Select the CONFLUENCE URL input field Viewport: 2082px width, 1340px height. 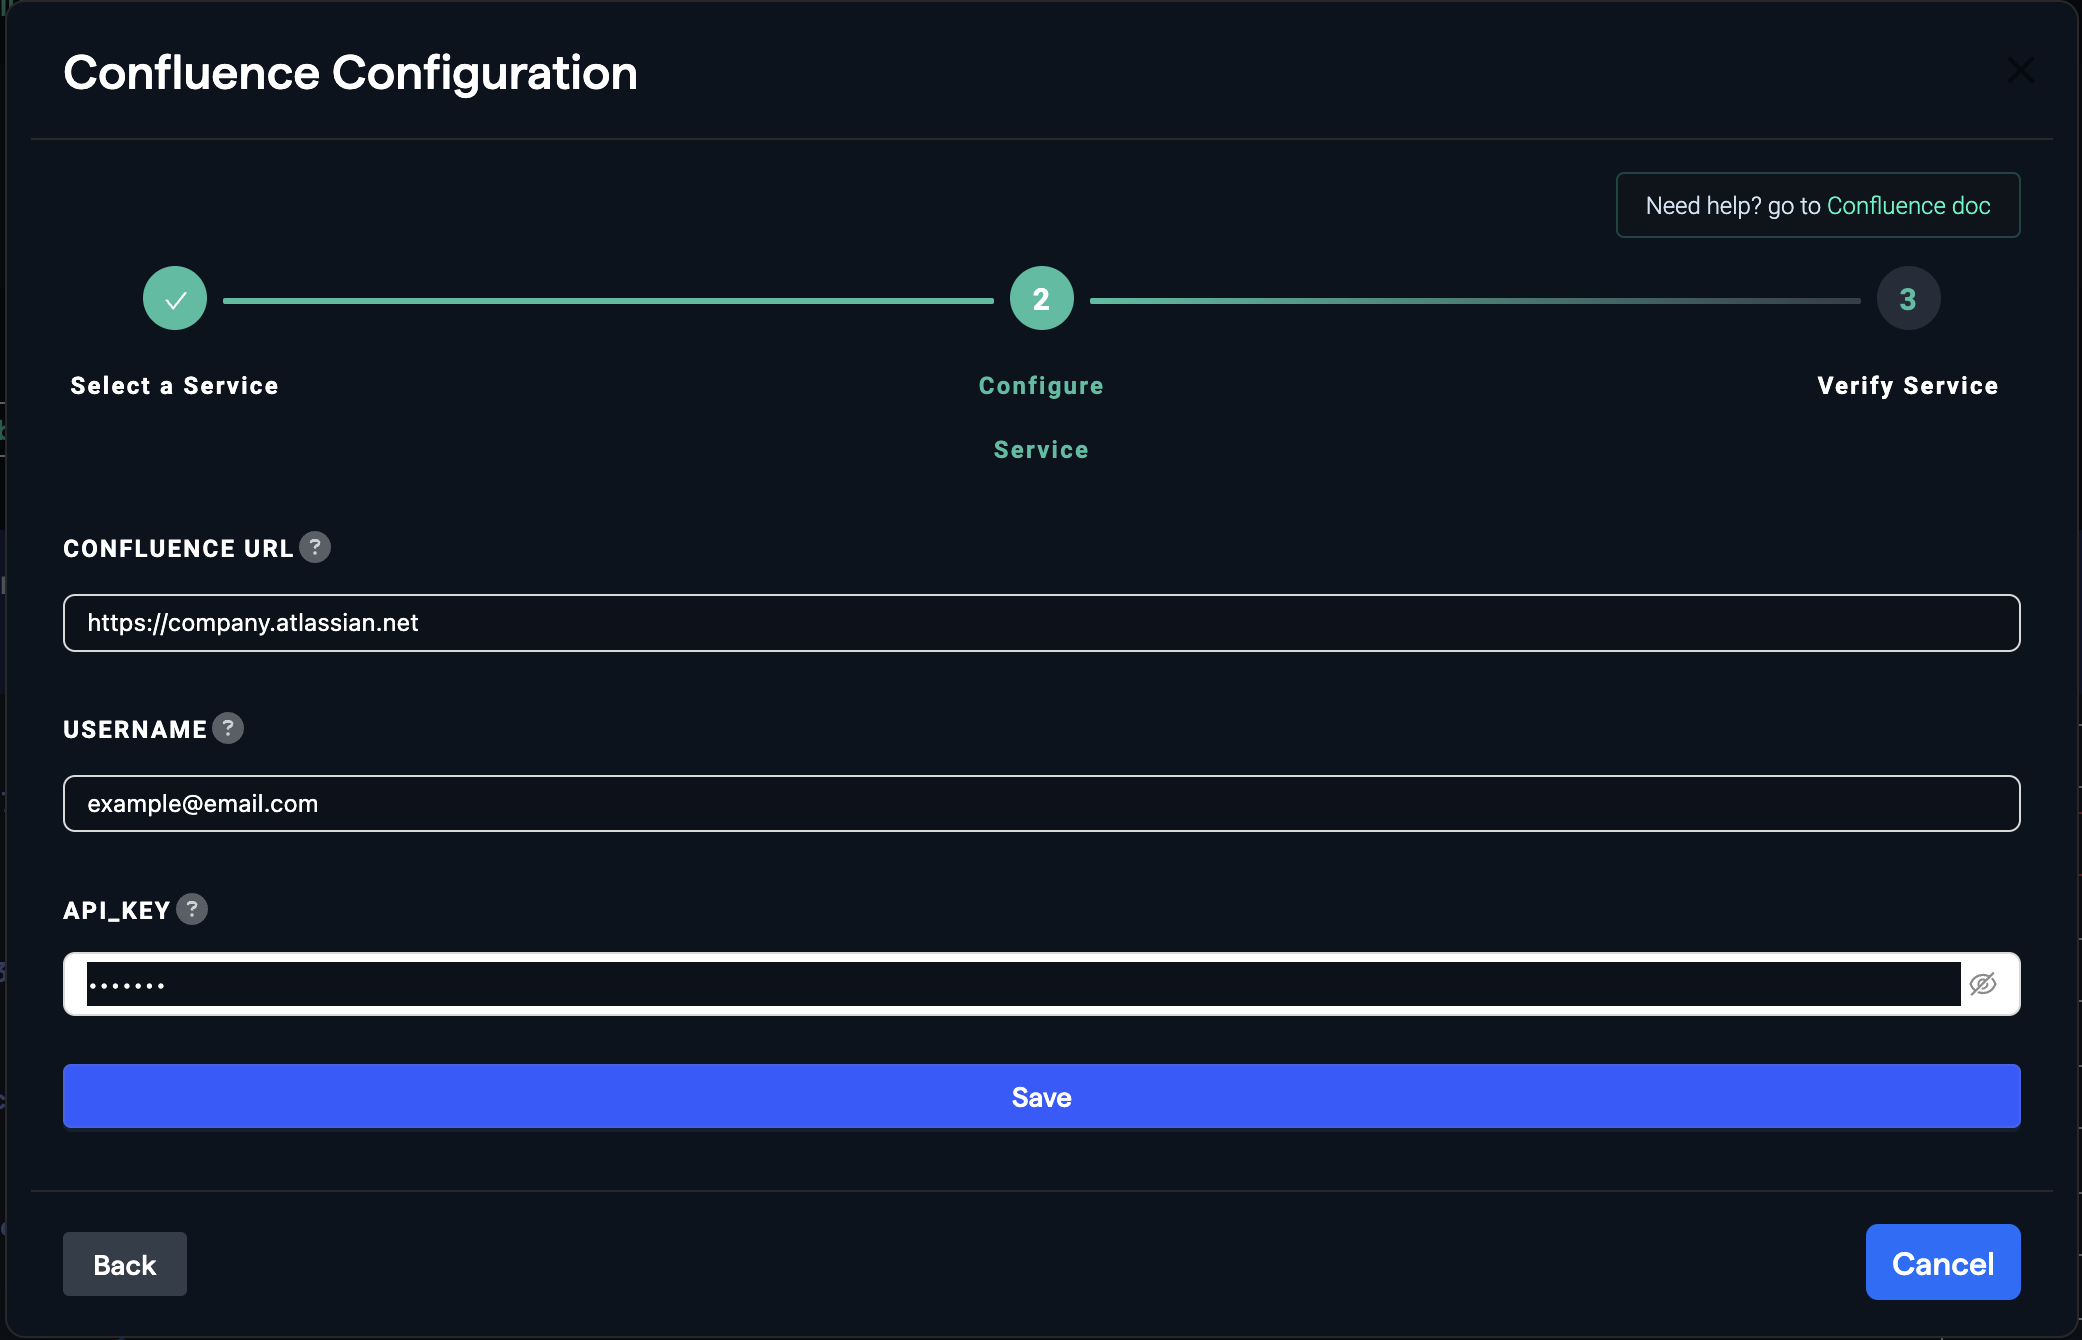click(x=1041, y=622)
